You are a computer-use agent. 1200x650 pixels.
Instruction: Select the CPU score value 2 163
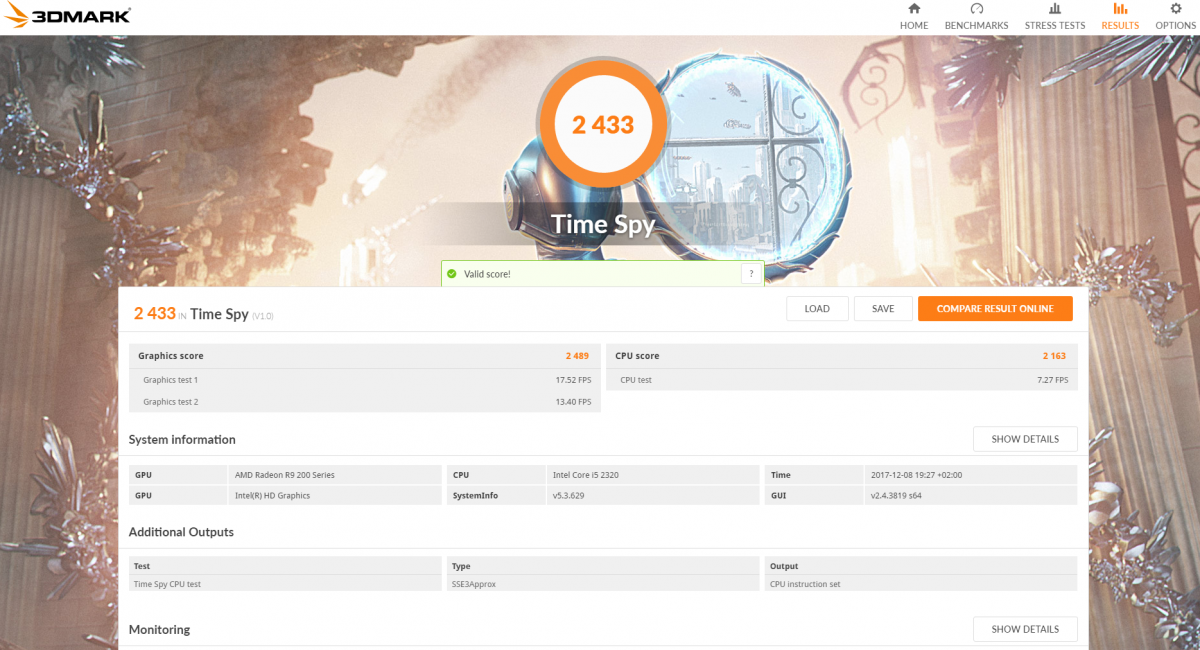[1054, 356]
